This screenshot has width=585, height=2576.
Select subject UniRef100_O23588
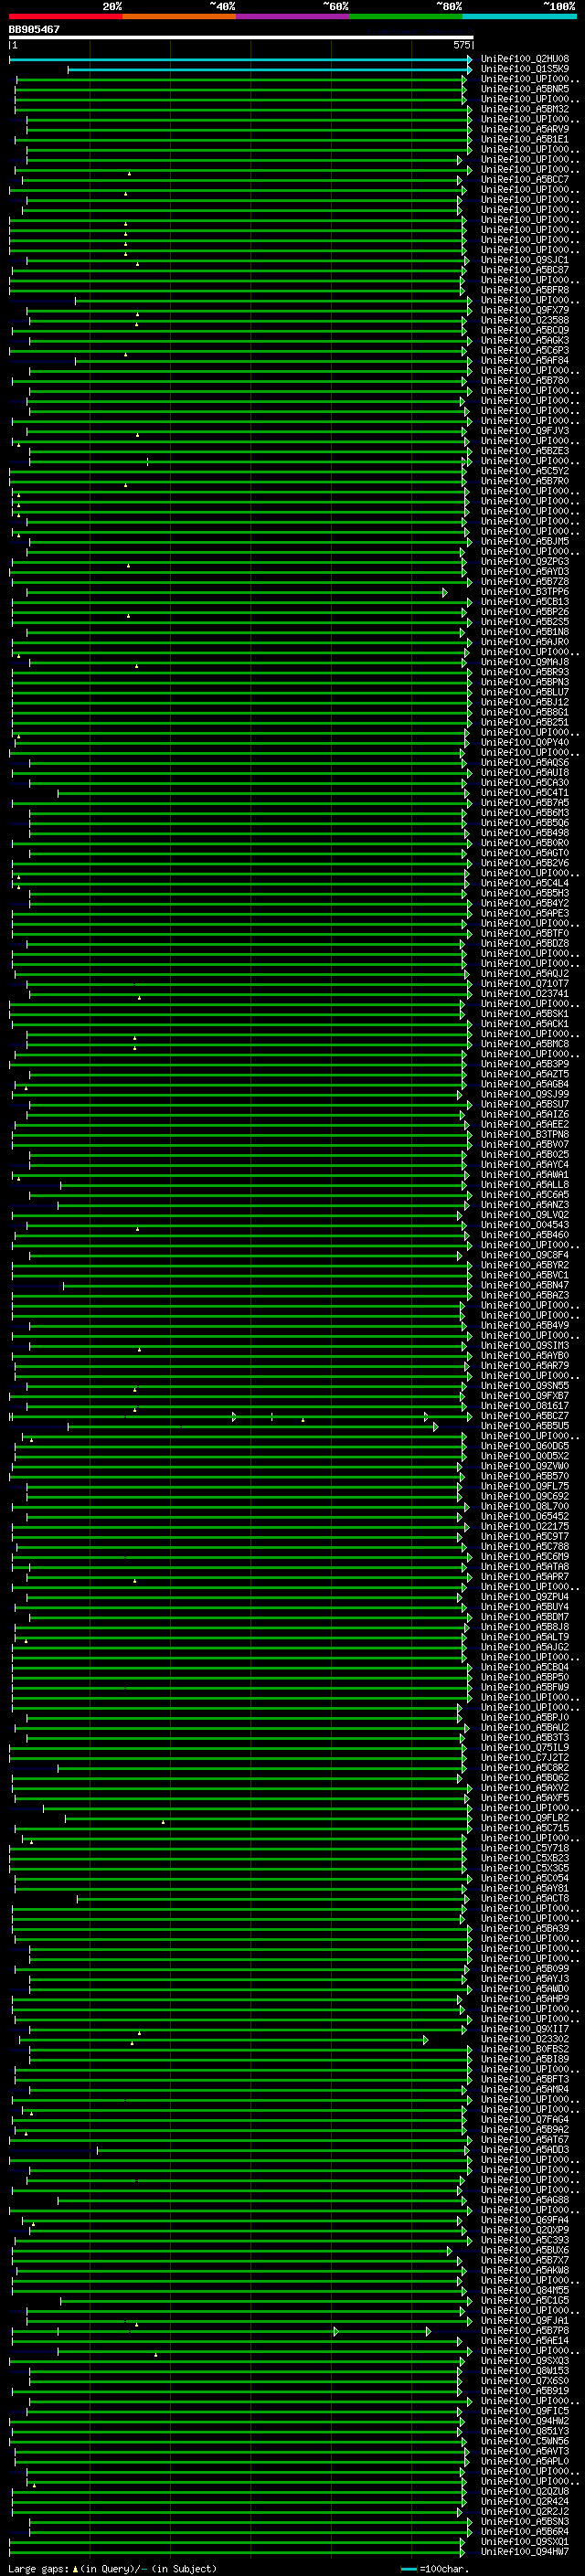pyautogui.click(x=525, y=320)
